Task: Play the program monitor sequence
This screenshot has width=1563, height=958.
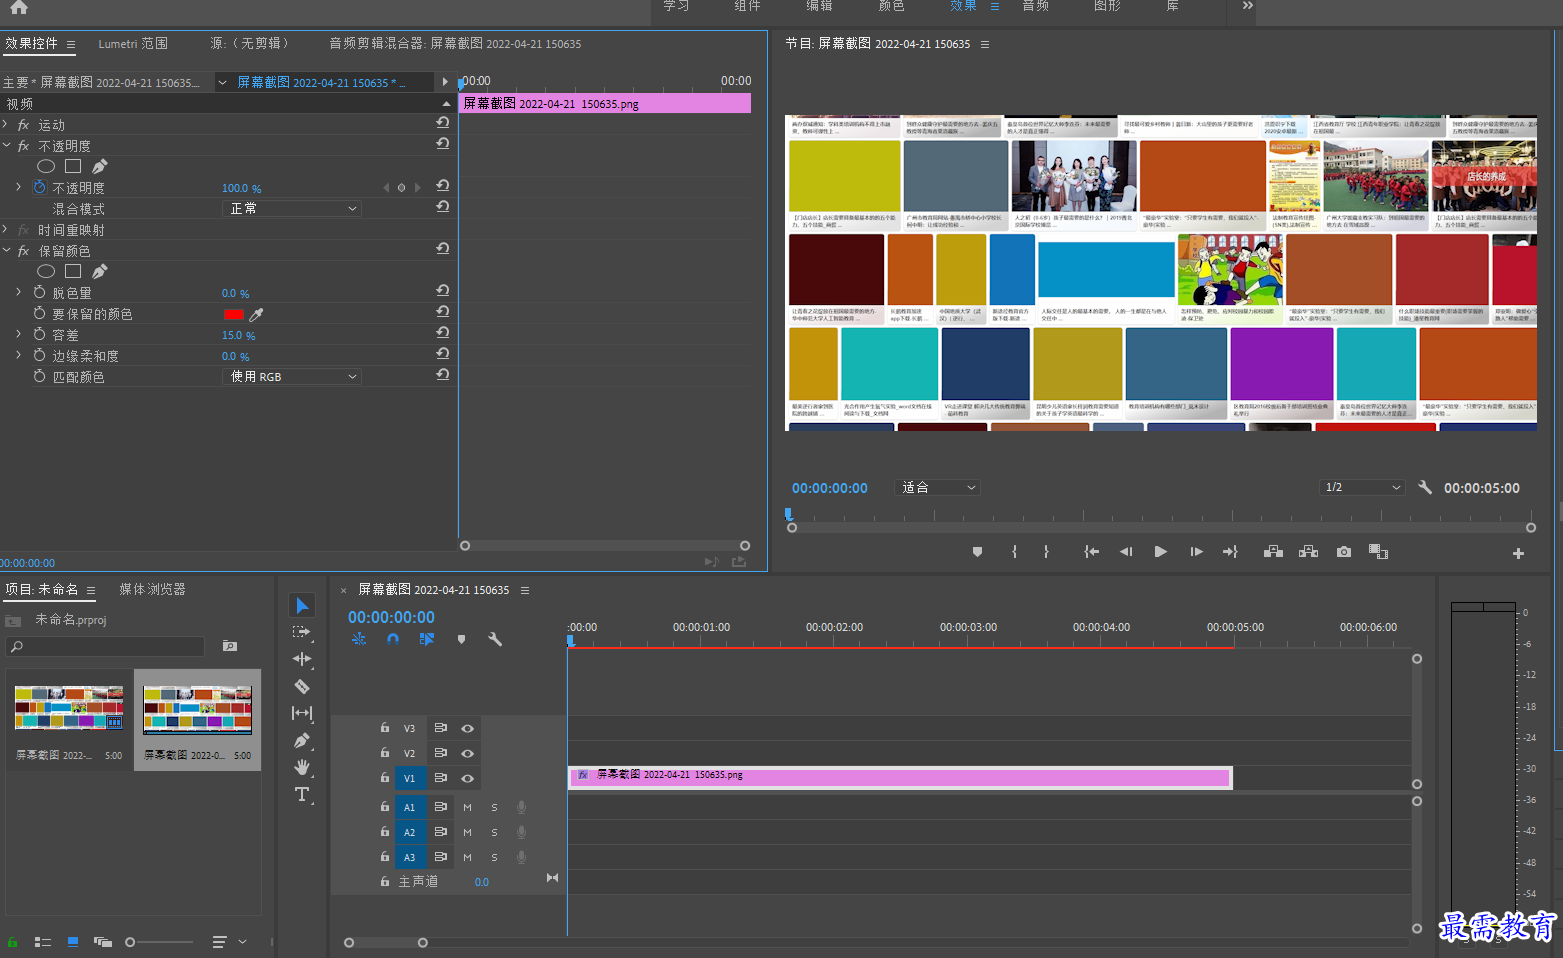Action: click(x=1160, y=552)
